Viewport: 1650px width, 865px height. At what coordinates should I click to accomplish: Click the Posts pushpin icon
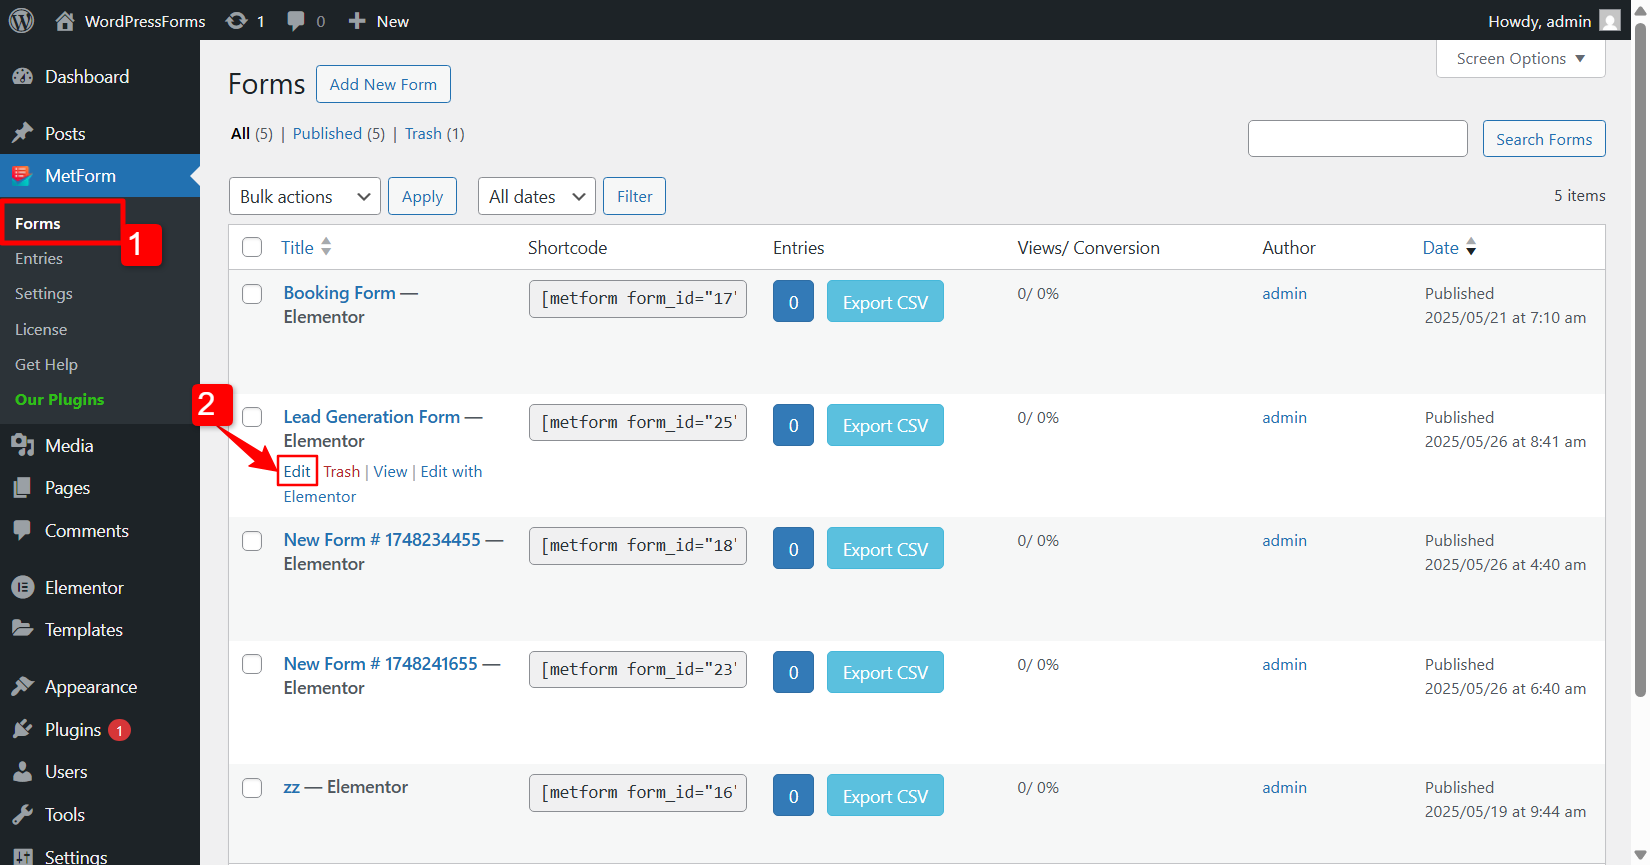tap(22, 133)
